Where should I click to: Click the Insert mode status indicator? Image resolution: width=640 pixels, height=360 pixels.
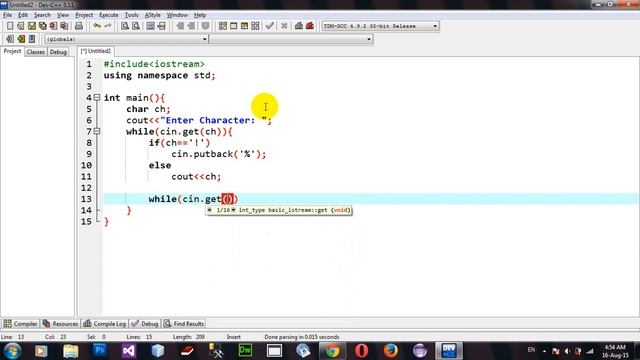(233, 337)
